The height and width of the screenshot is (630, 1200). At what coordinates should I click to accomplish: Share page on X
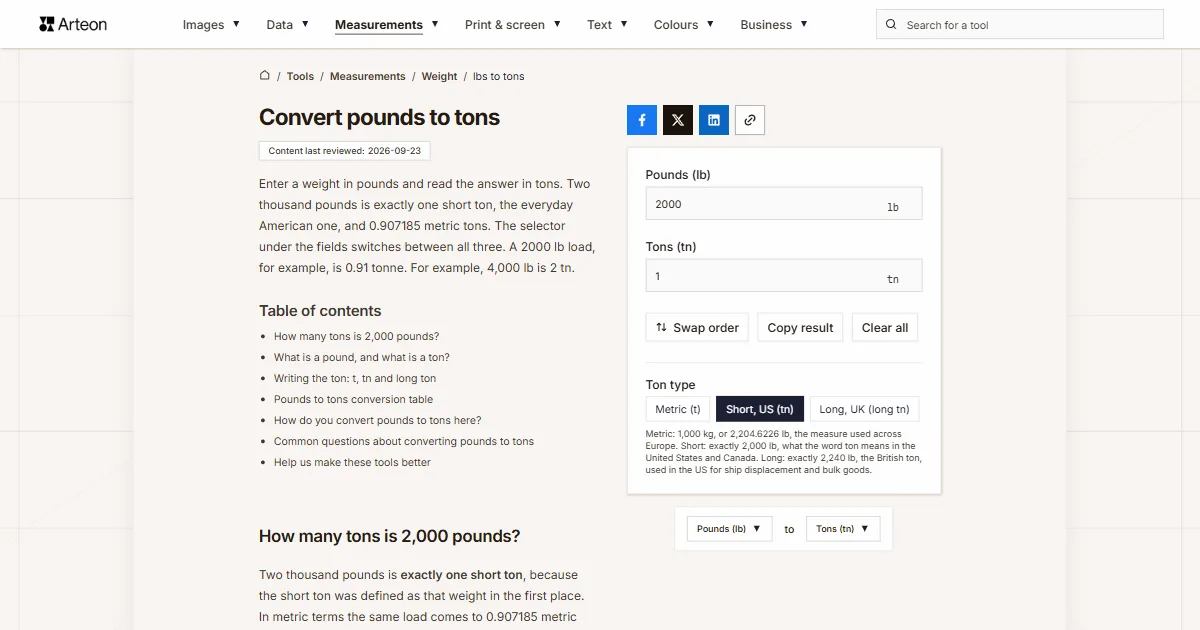pos(678,120)
